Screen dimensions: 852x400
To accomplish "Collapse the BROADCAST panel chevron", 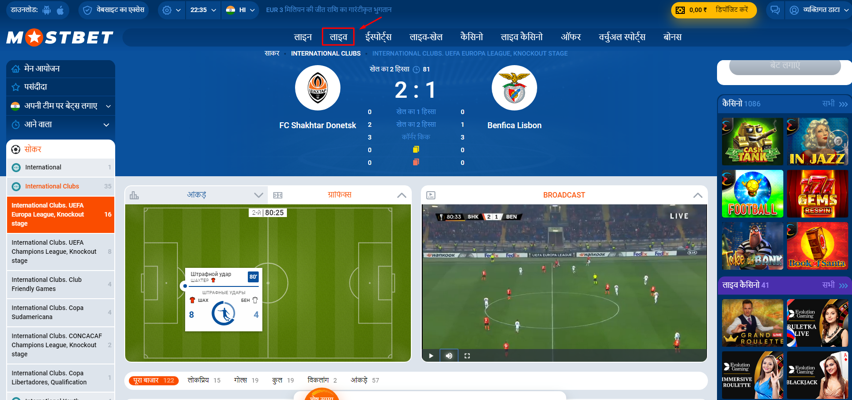I will tap(698, 195).
